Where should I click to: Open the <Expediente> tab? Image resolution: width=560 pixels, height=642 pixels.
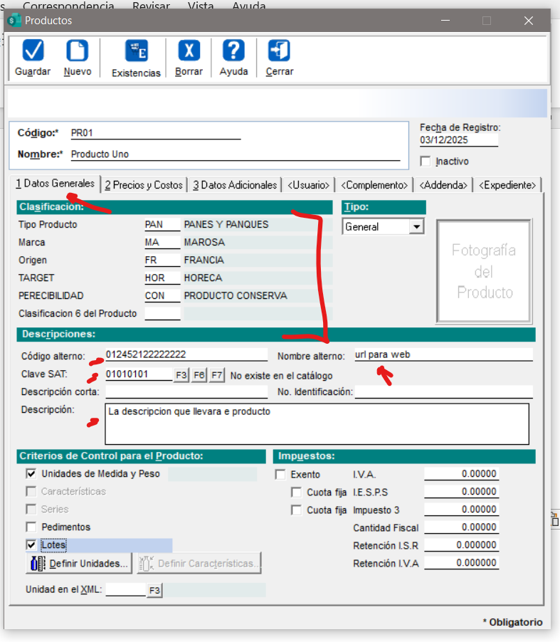pos(507,185)
